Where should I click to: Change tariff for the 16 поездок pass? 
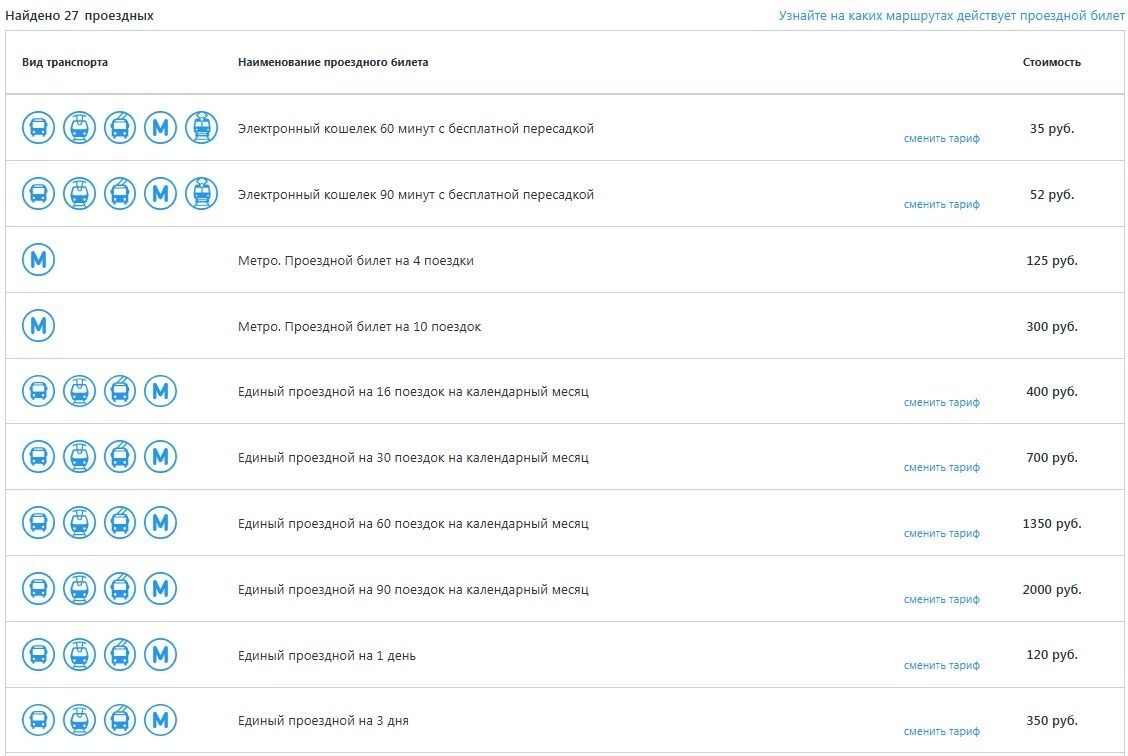tap(942, 403)
